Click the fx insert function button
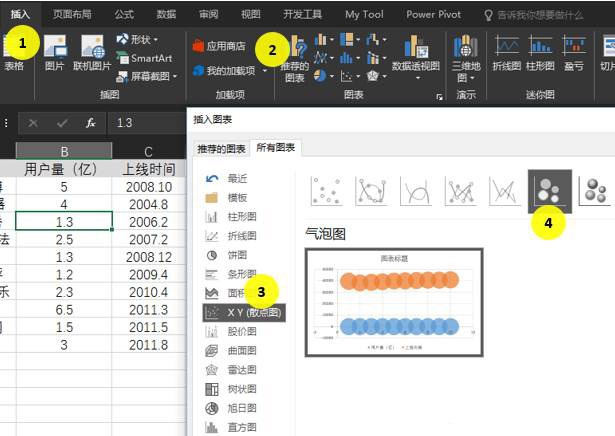Image resolution: width=615 pixels, height=436 pixels. 90,123
